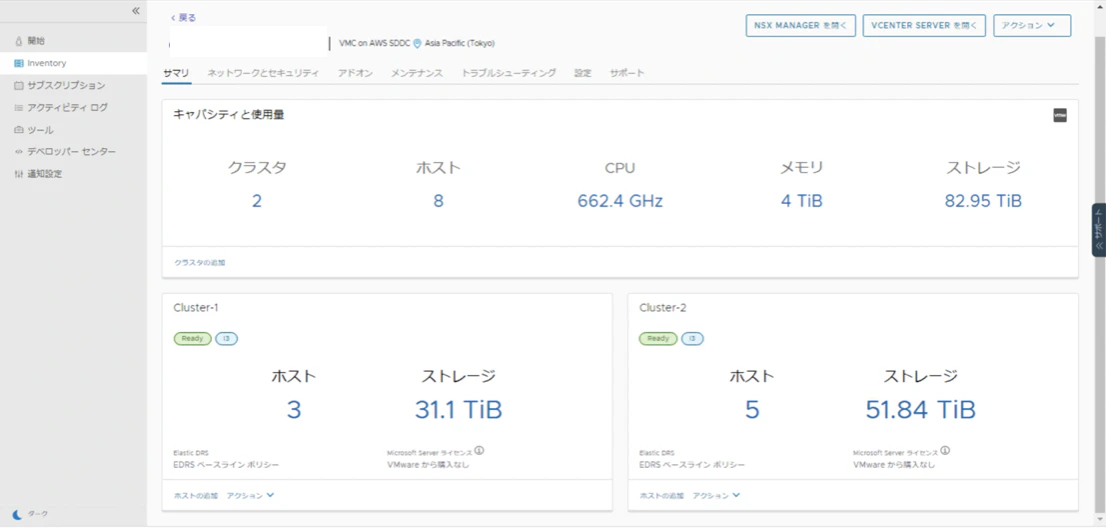Switch to メンテナンス tab
Screen dimensions: 1106x530
[x=417, y=73]
